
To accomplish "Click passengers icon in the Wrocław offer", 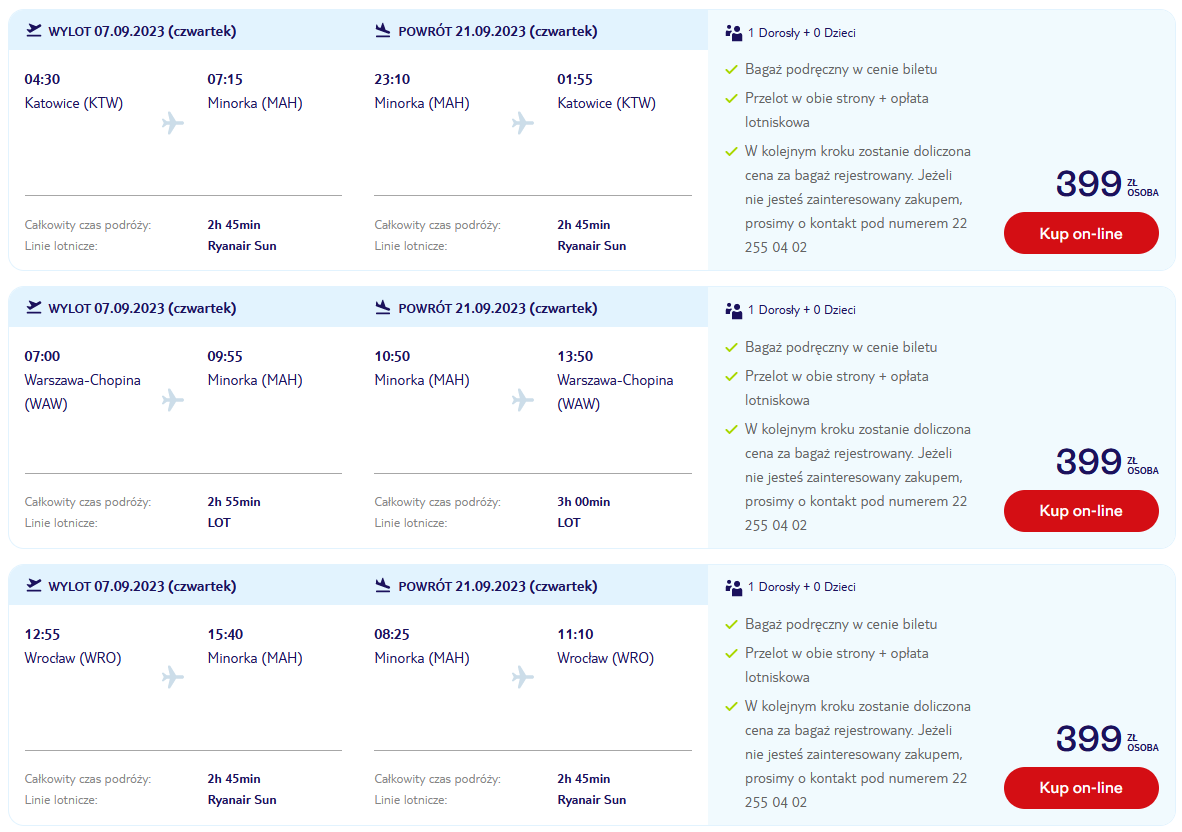I will (733, 587).
